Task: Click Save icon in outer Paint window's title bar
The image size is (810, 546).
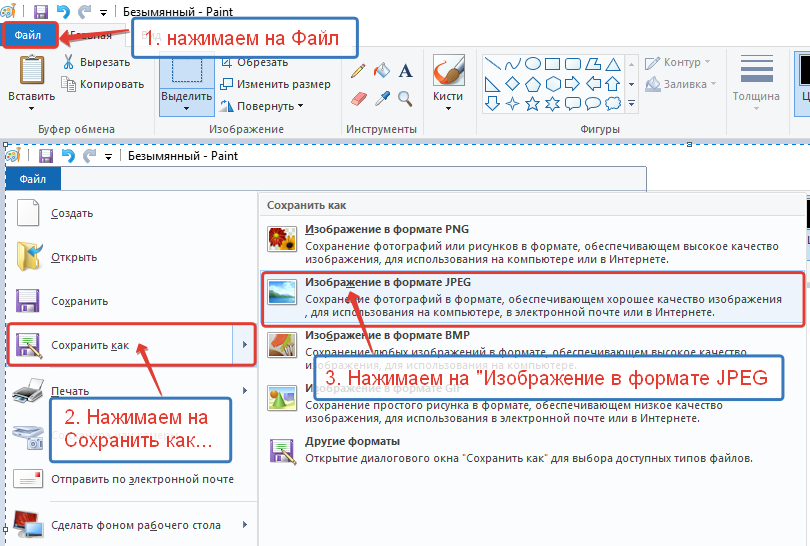Action: click(41, 11)
